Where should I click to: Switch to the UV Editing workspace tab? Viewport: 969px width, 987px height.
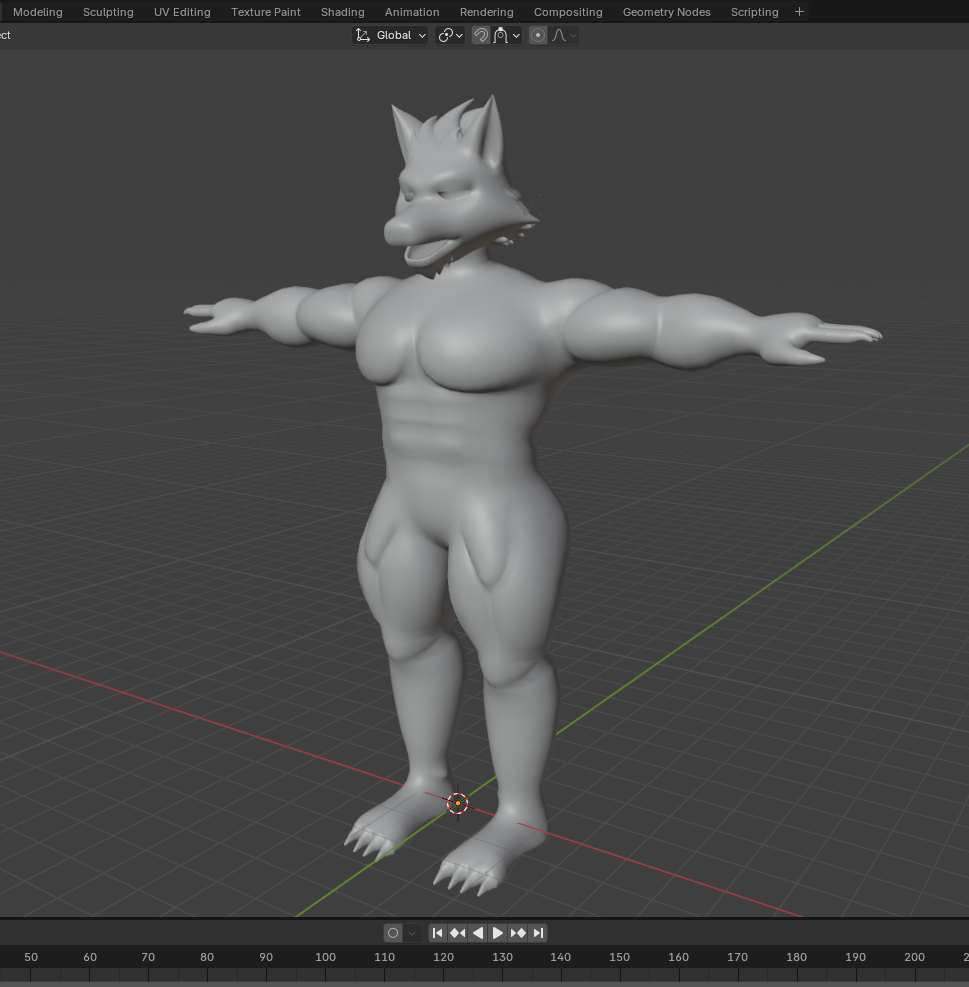pos(182,12)
